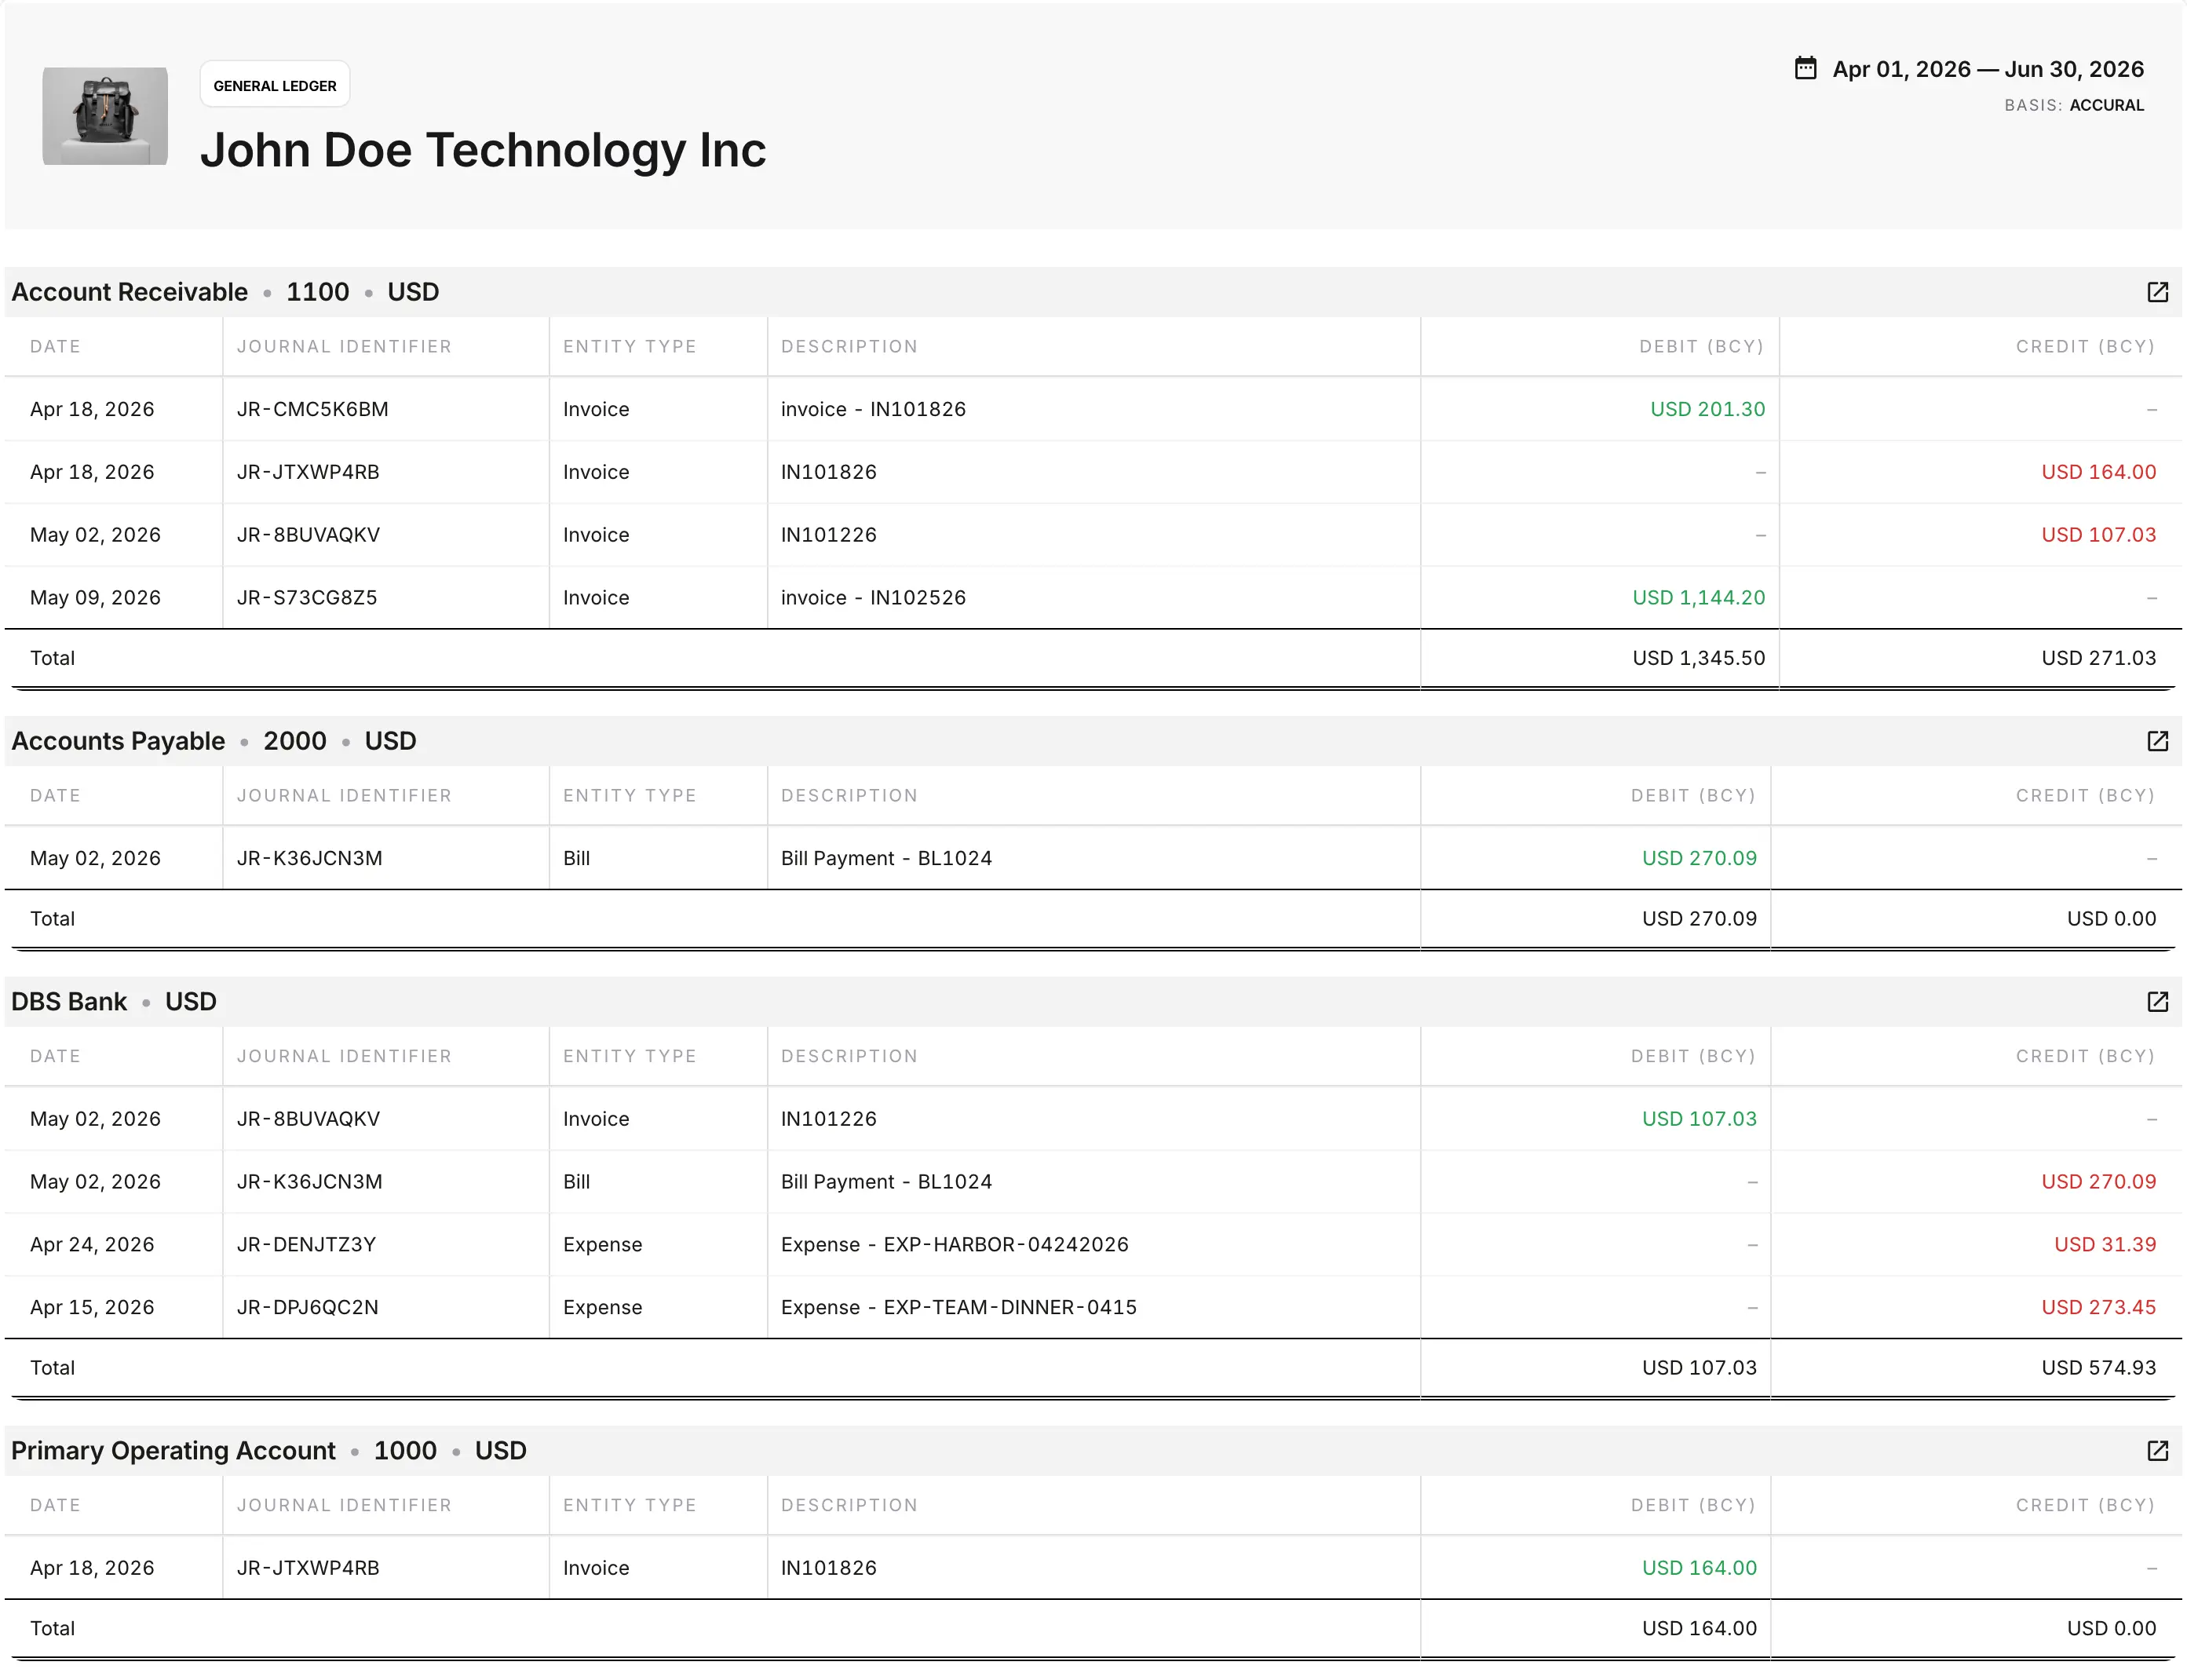Click Bill Payment - BL1024 in DBS Bank
Screen dimensions: 2187x1680
(886, 1182)
